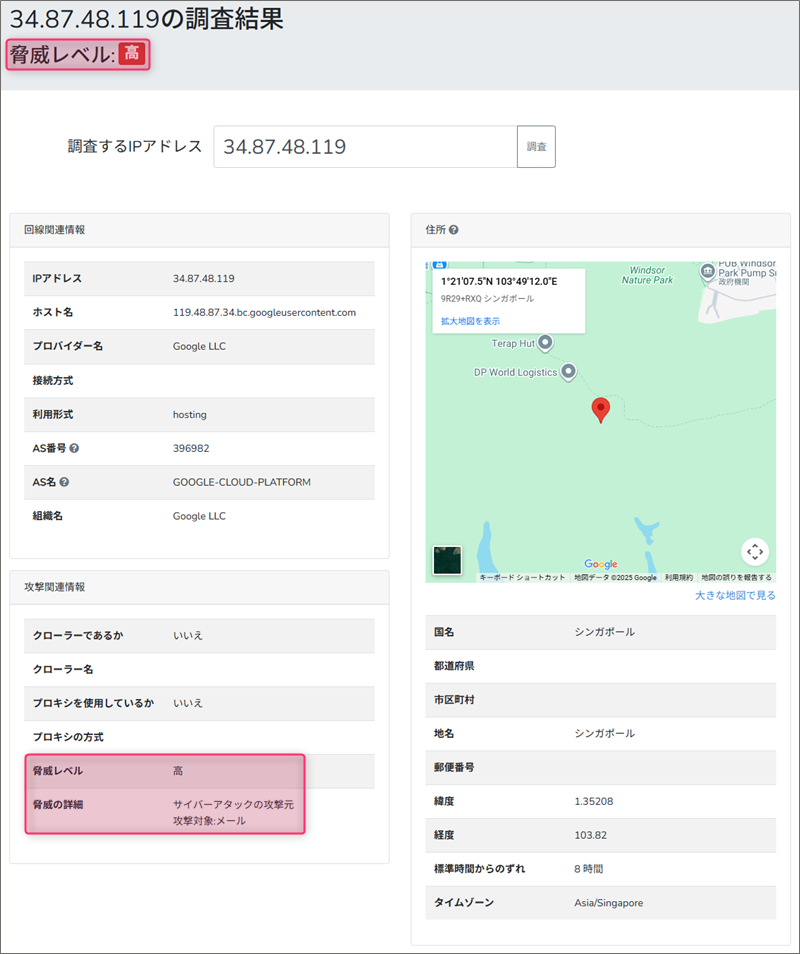
Task: Click the hostname googleusercontent.com value
Action: pyautogui.click(x=264, y=312)
